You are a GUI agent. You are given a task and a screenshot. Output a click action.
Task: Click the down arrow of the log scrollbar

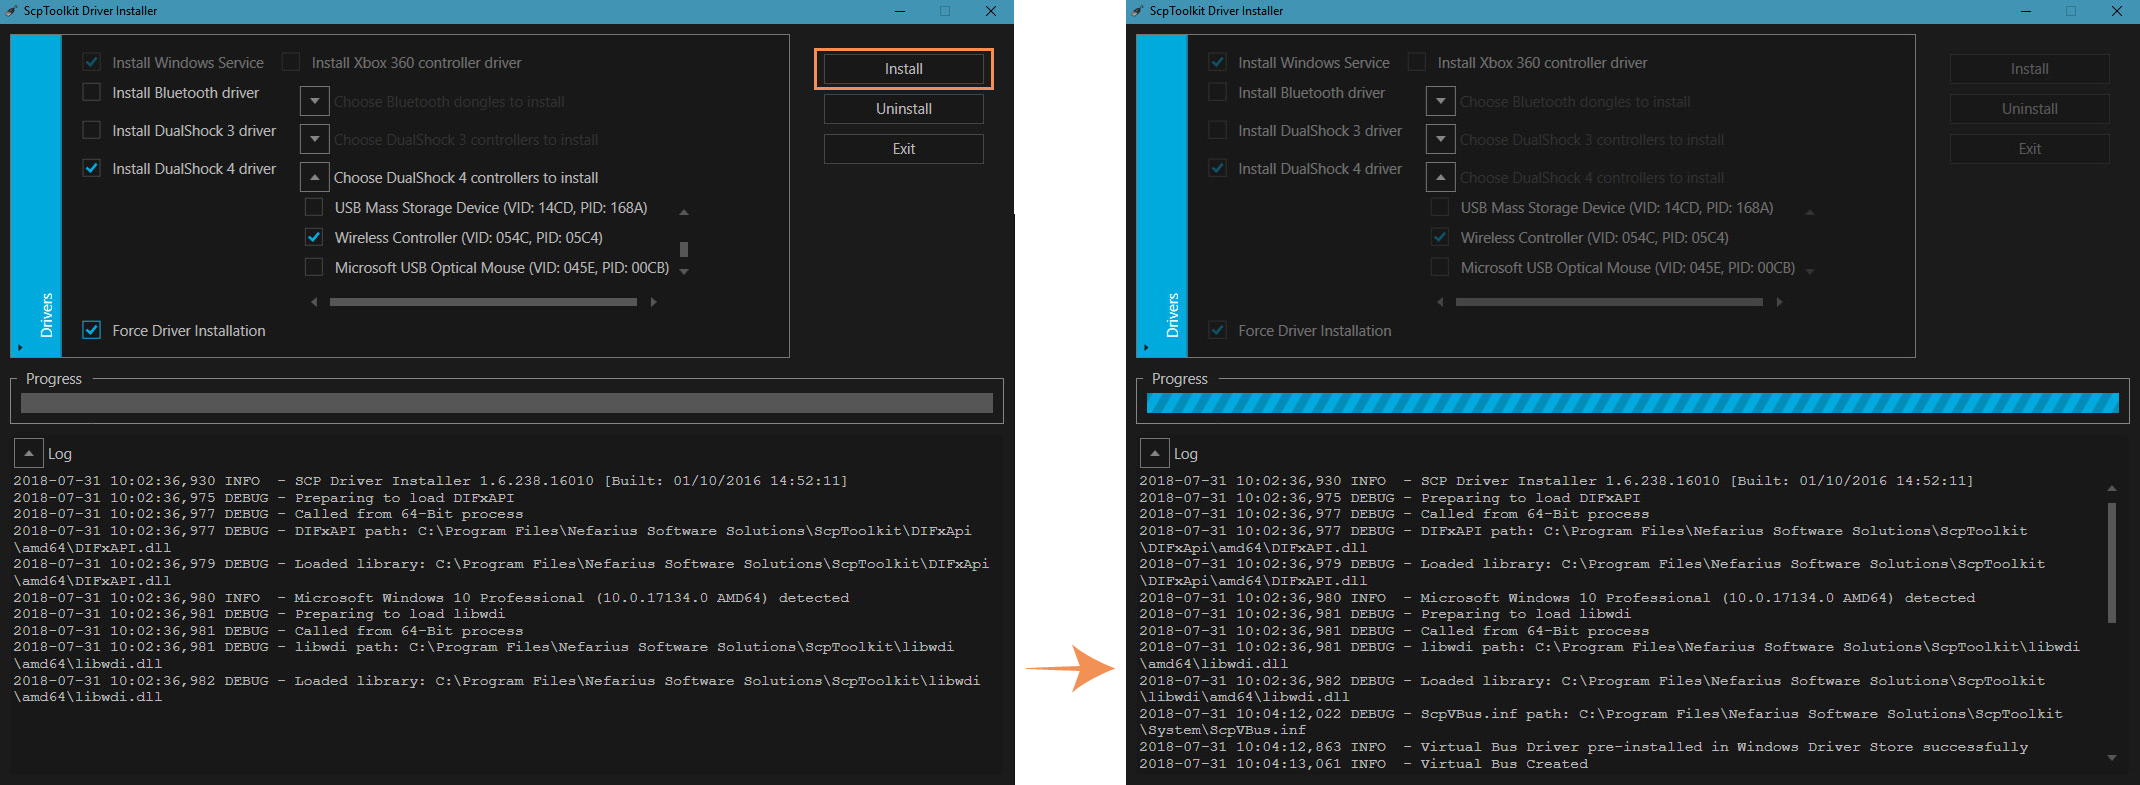[2111, 758]
